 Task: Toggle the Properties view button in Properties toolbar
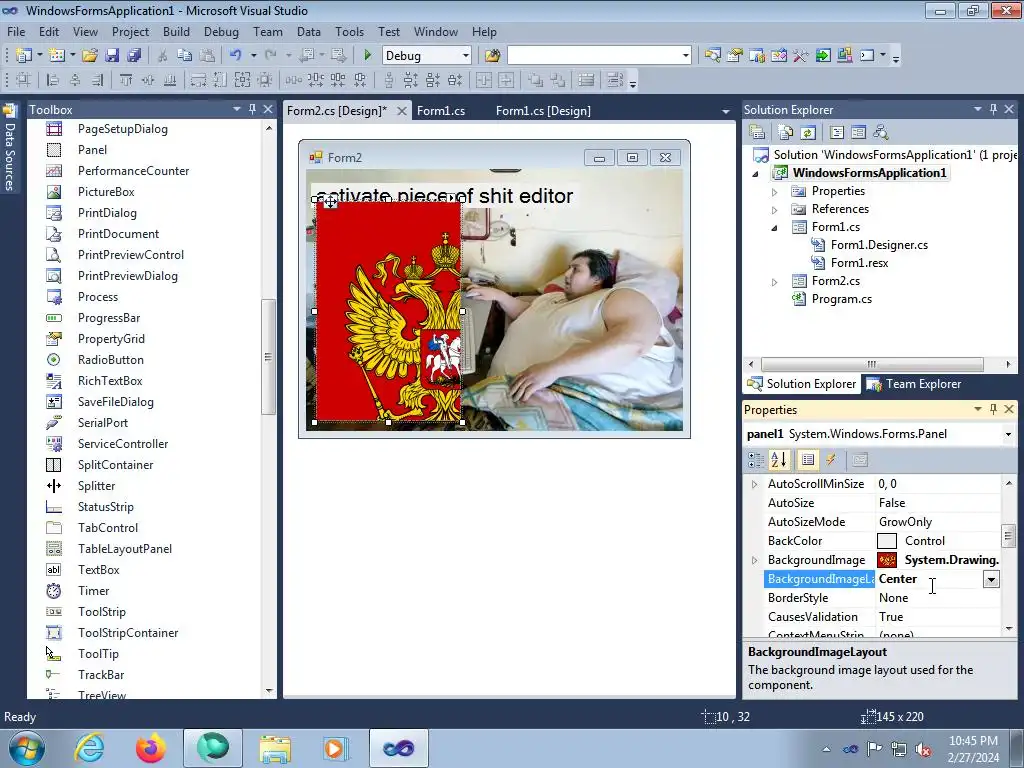tap(807, 460)
